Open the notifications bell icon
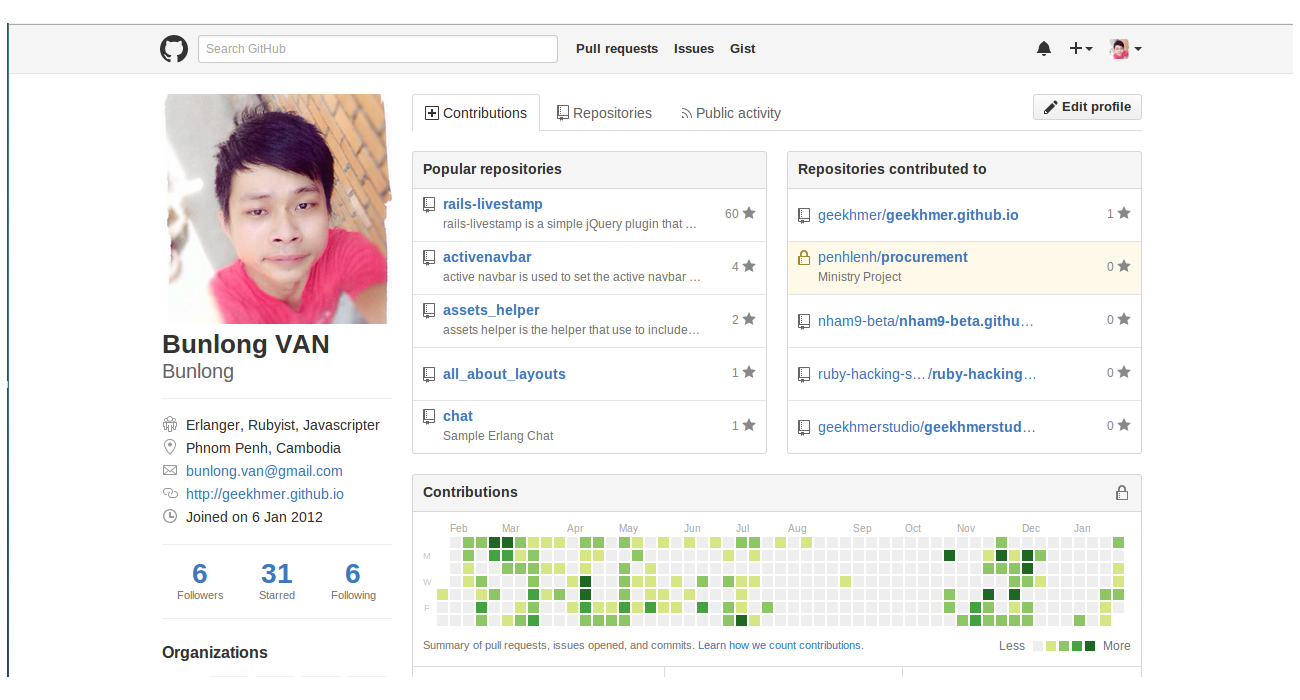This screenshot has height=700, width=1300. point(1044,48)
